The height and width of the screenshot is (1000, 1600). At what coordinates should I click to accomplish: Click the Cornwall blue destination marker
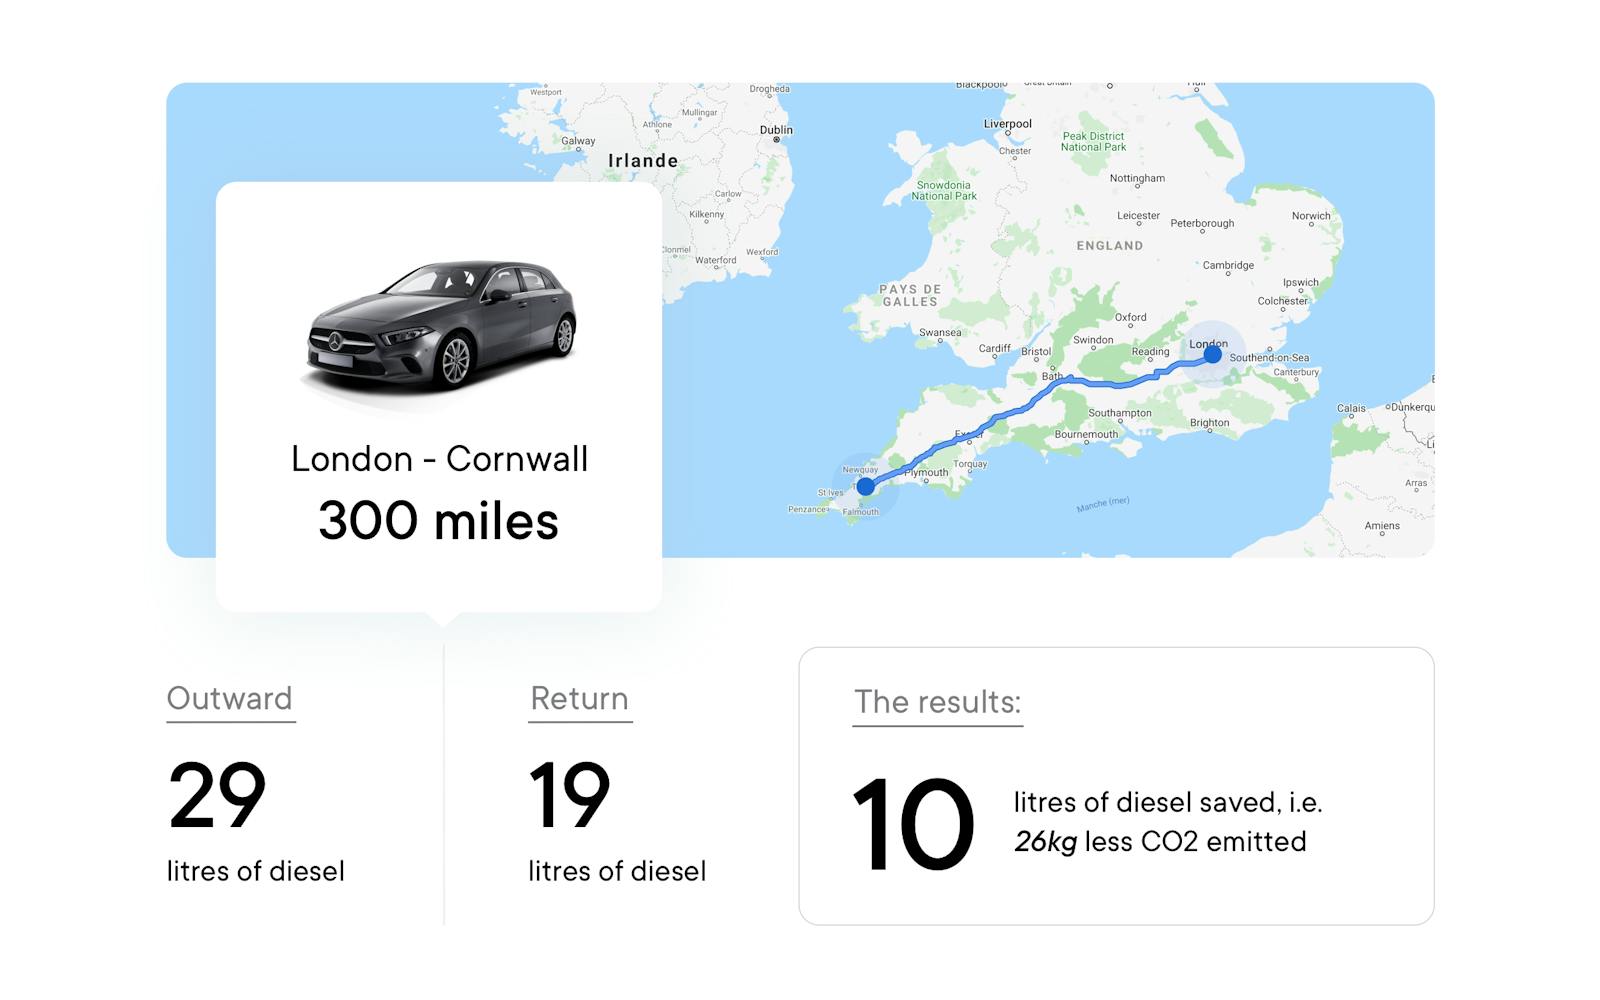pos(865,487)
